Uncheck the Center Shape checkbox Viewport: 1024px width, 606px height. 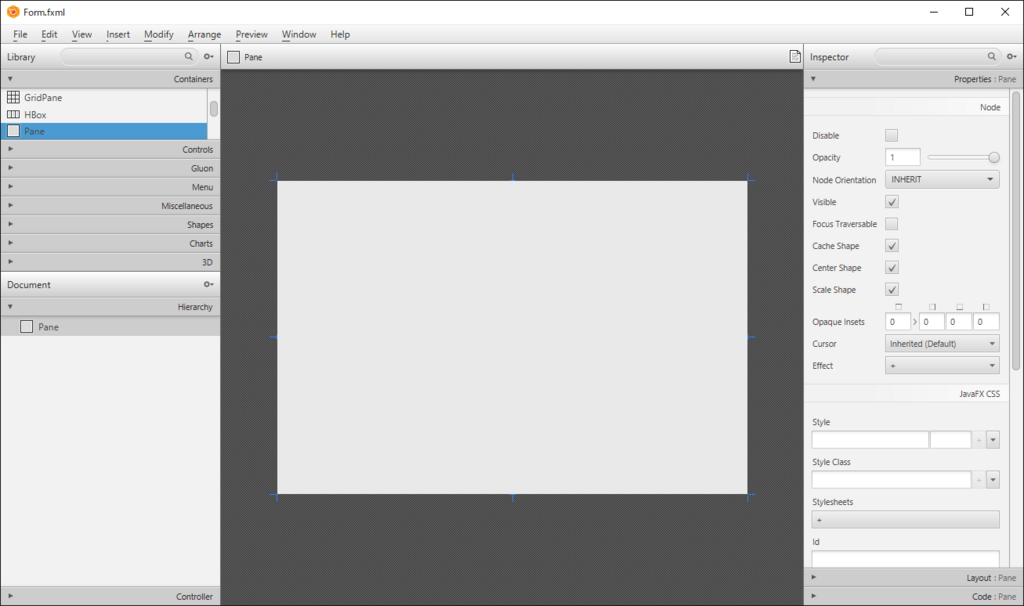pos(891,268)
